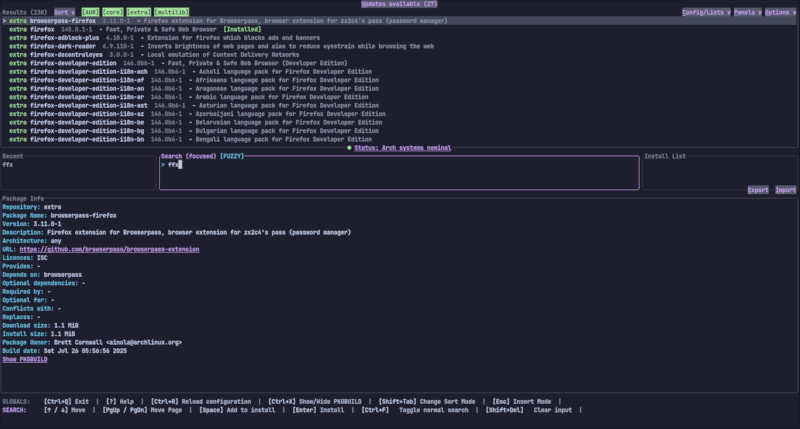Viewport: 800px width, 429px height.
Task: Click the Show PKGBUILD link
Action: [24, 360]
